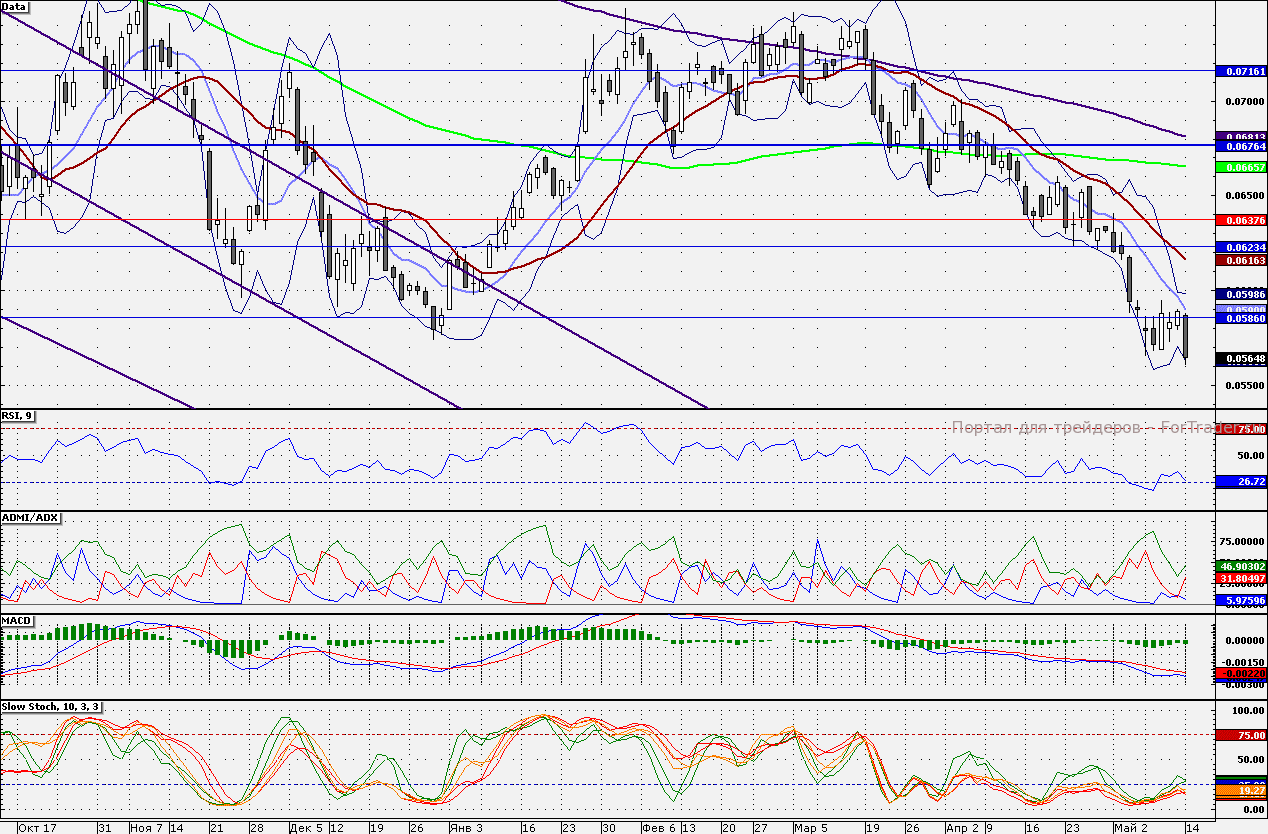The height and width of the screenshot is (834, 1268).
Task: Select the Янв 3 date marker
Action: 461,828
